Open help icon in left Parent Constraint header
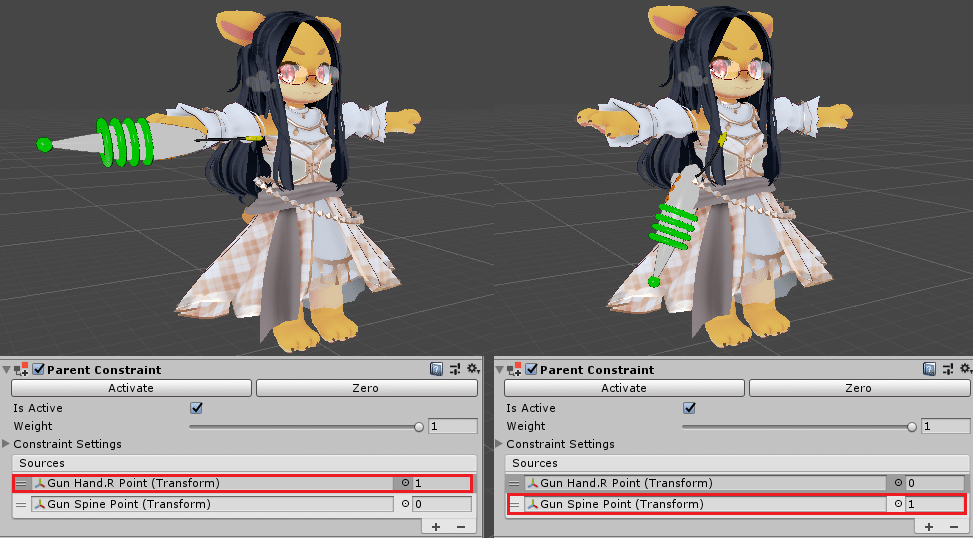This screenshot has width=973, height=538. pyautogui.click(x=437, y=369)
